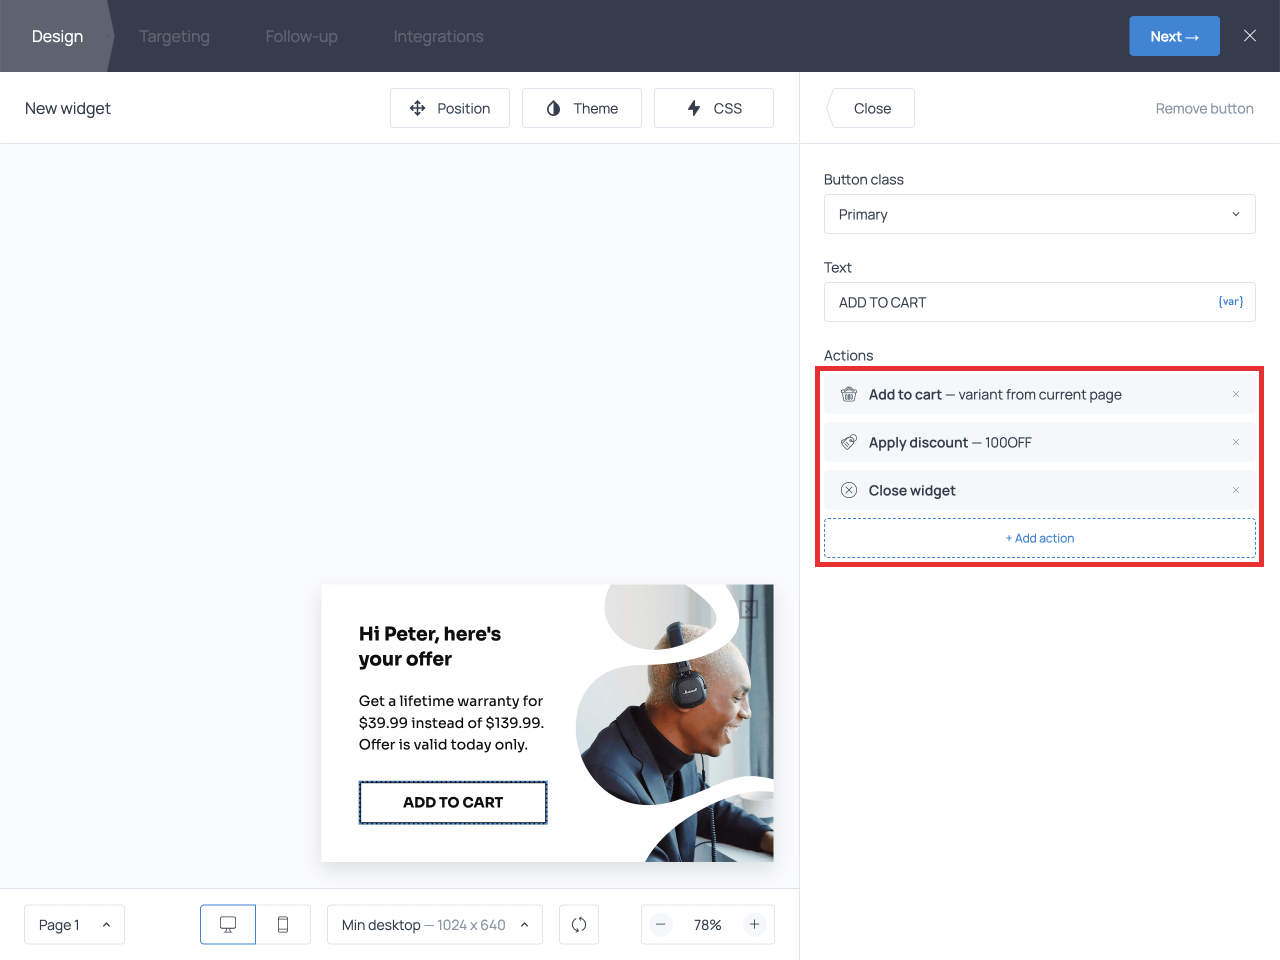Go to the Targeting tab
This screenshot has width=1280, height=960.
point(174,36)
